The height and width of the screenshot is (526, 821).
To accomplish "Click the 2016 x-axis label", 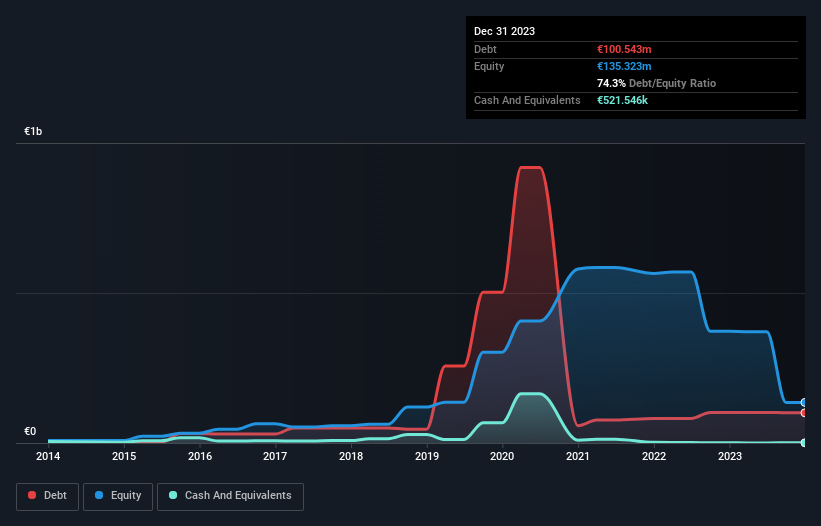I will [x=200, y=456].
